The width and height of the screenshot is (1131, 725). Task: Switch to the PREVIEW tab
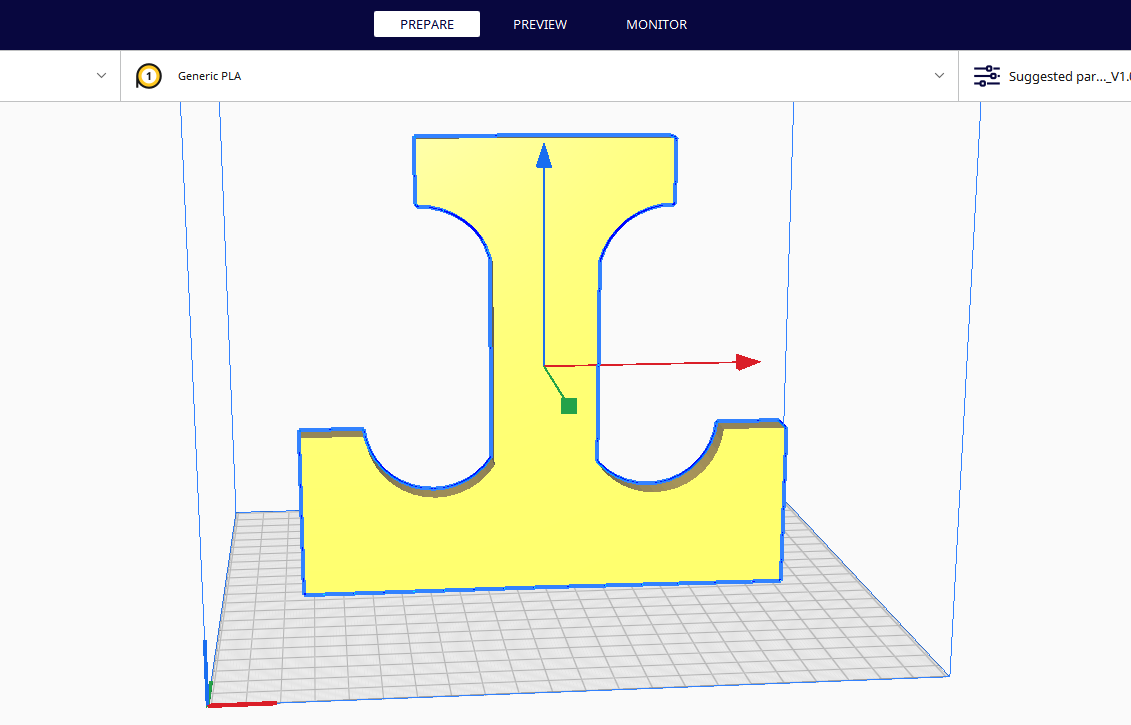click(x=540, y=24)
